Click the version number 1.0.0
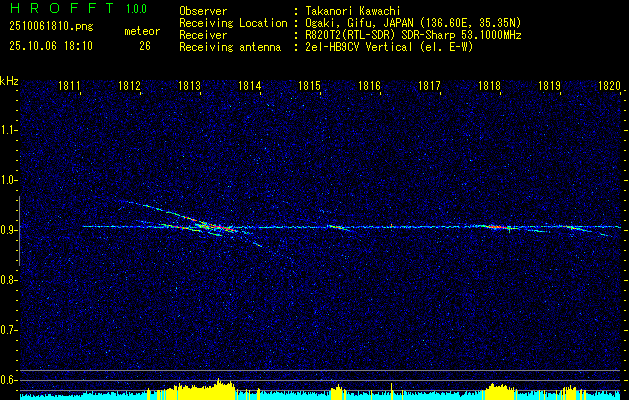The image size is (629, 400). [136, 9]
